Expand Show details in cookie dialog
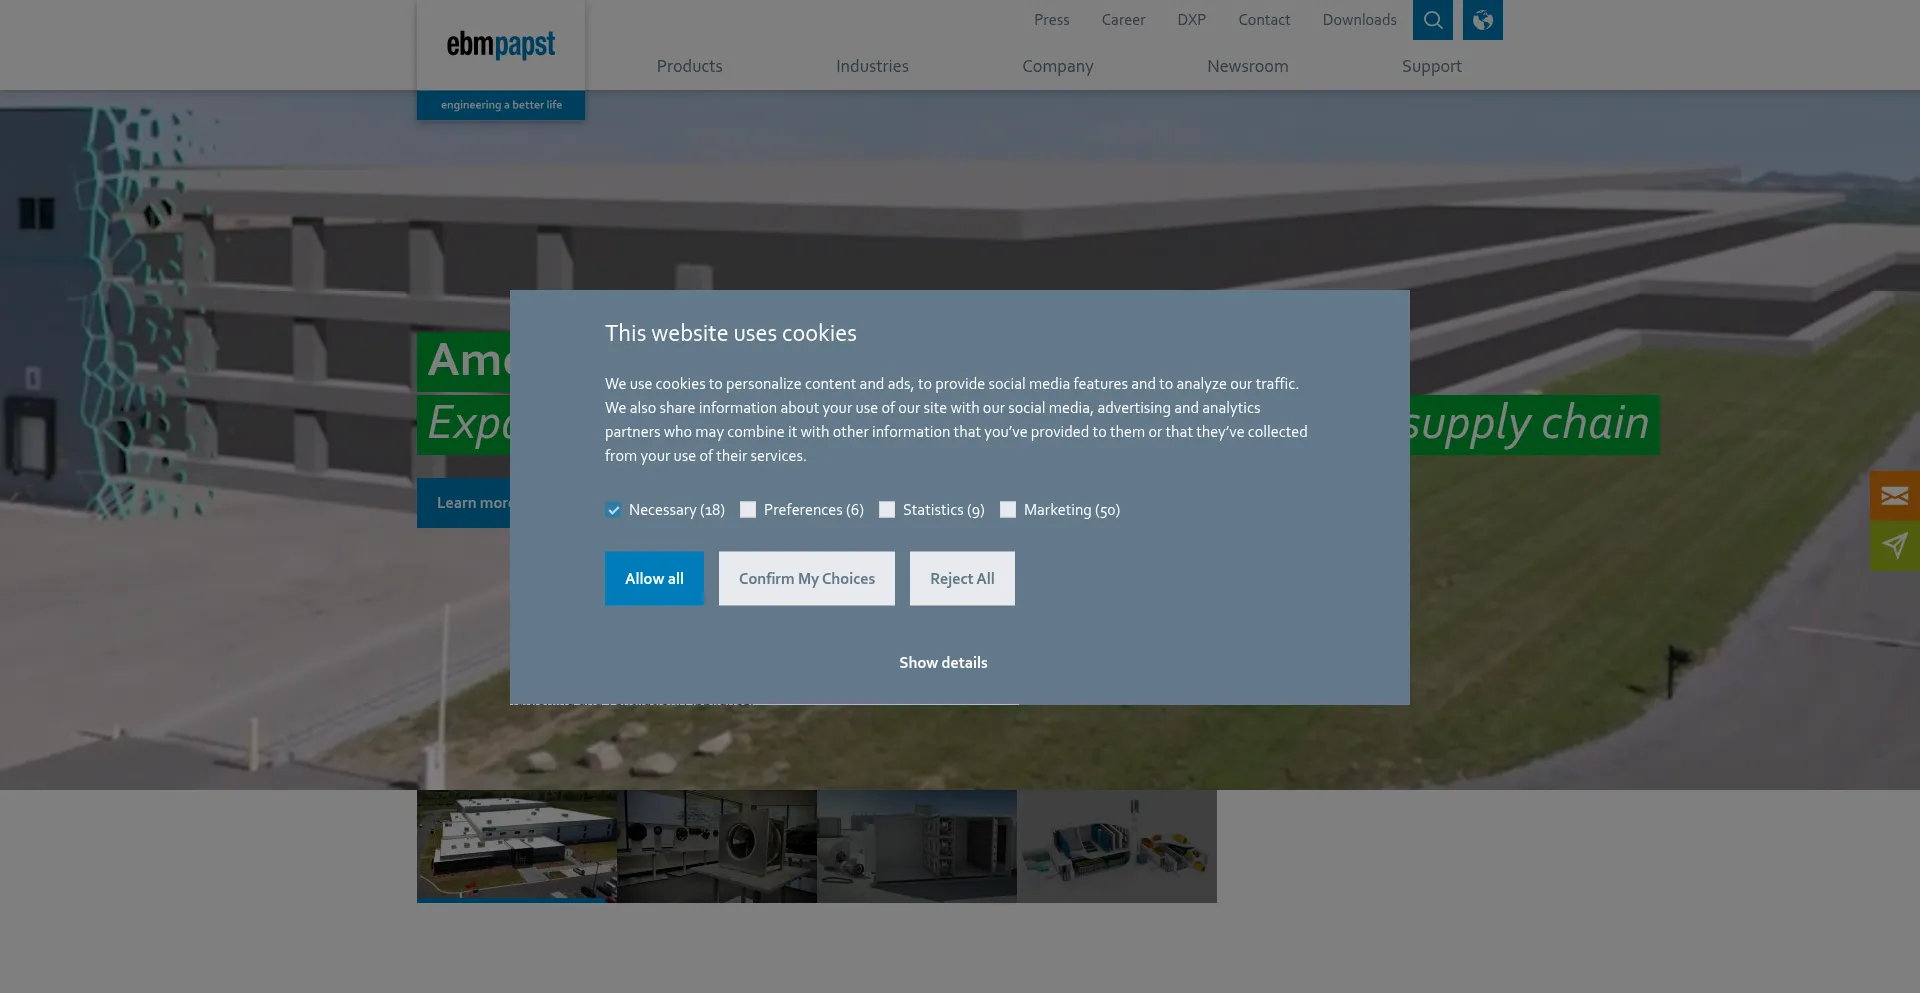This screenshot has width=1920, height=993. (943, 663)
